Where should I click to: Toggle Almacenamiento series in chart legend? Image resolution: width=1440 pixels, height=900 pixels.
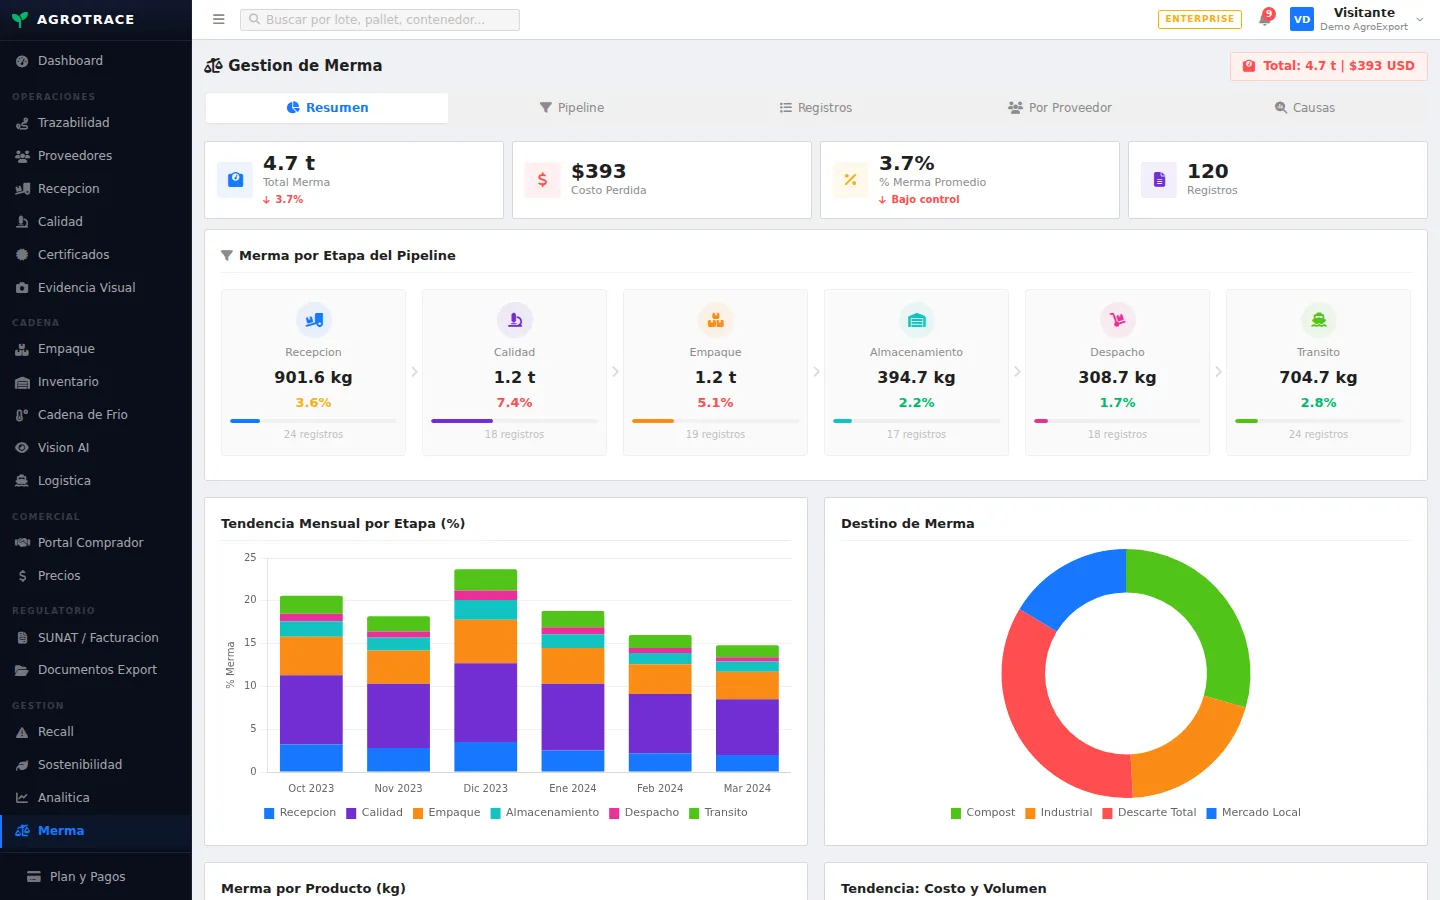point(545,813)
